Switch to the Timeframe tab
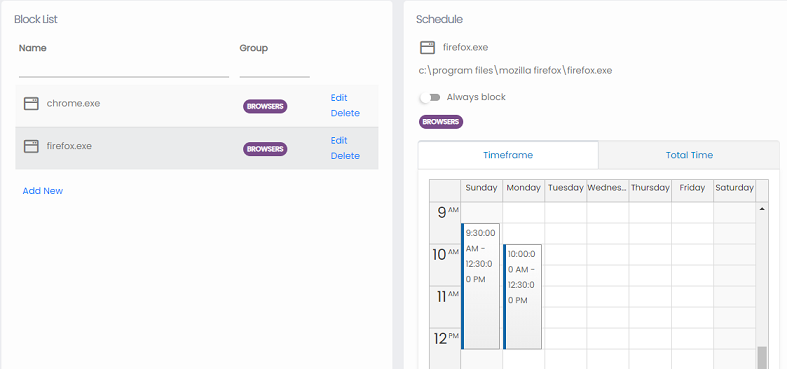 point(508,155)
